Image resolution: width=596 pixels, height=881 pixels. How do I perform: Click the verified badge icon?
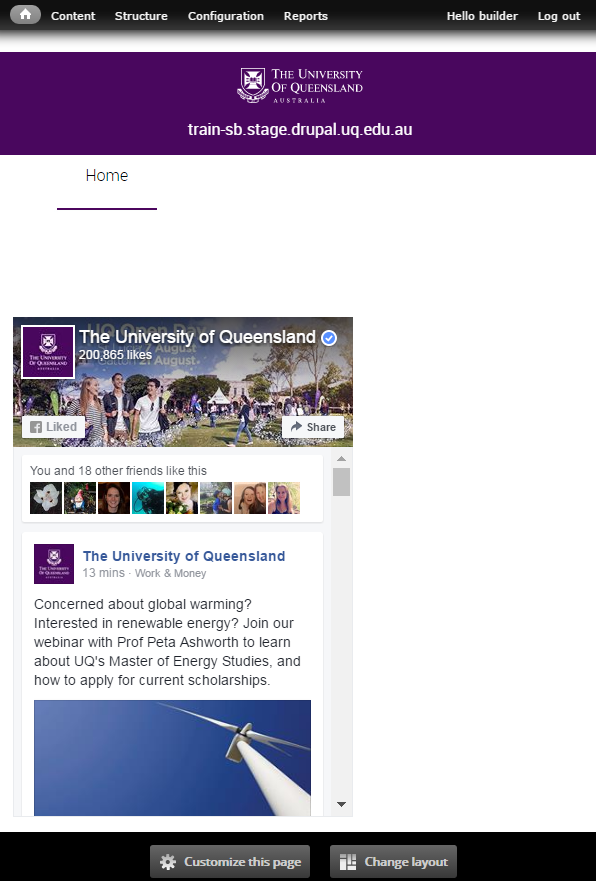coord(329,338)
